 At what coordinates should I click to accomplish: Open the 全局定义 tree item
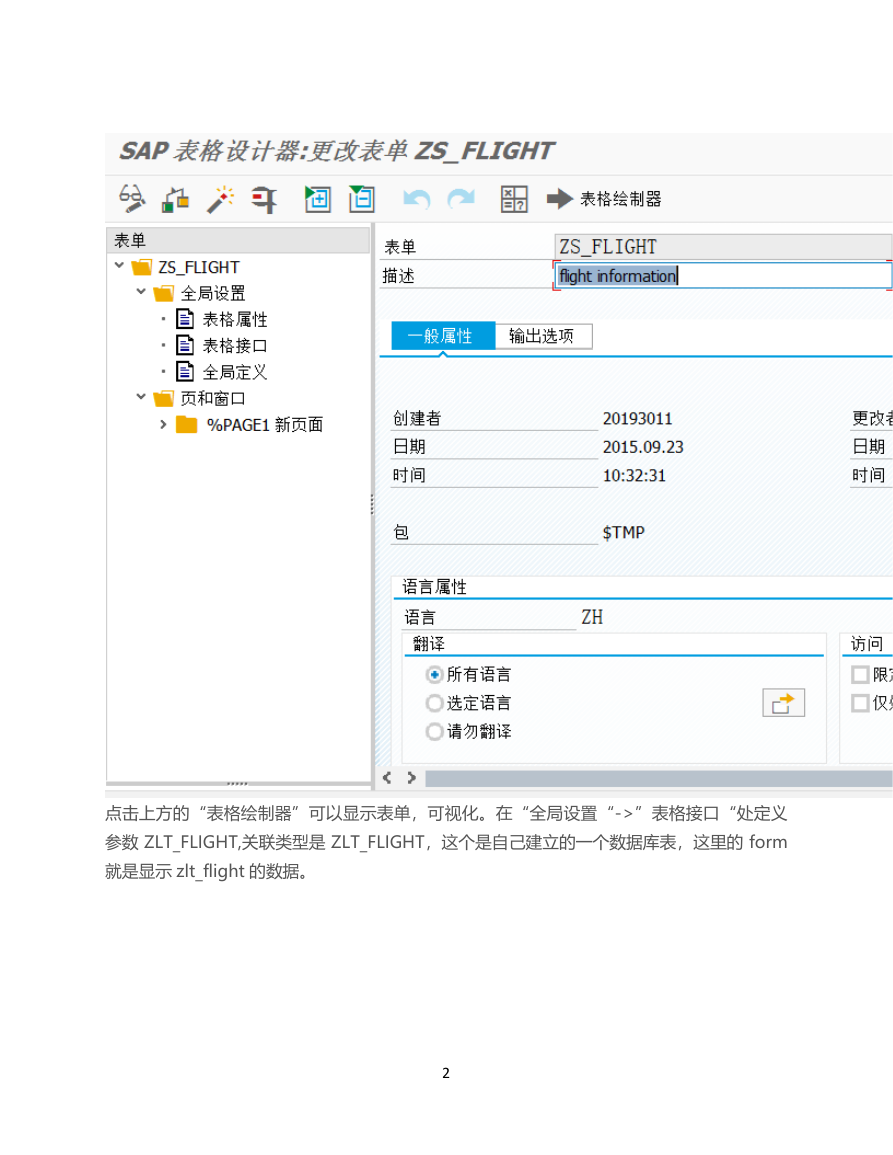[x=235, y=372]
